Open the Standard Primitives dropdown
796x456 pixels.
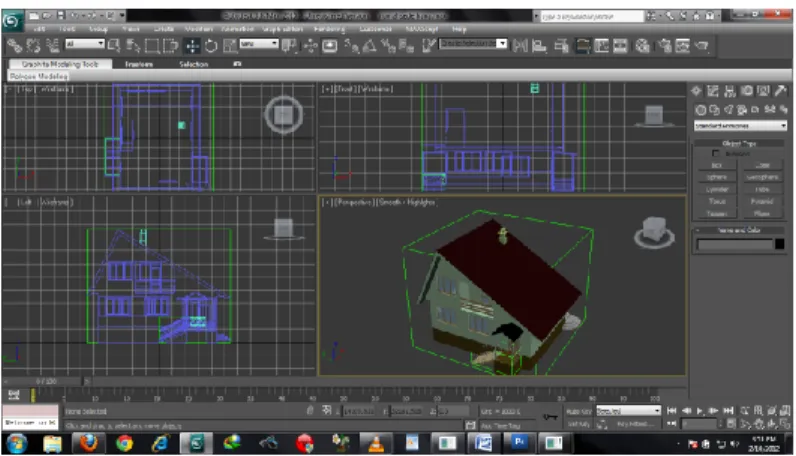pos(740,125)
